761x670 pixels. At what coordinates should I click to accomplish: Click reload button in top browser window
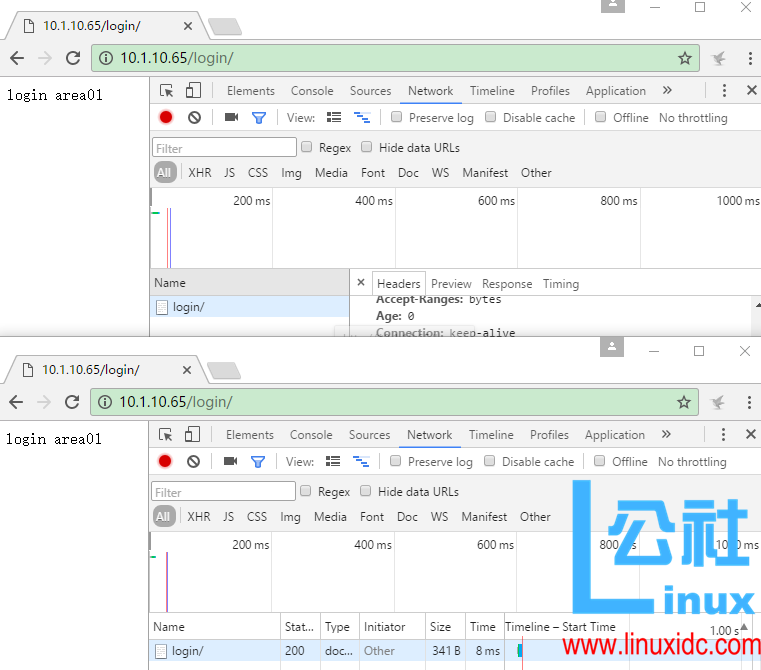pos(73,58)
